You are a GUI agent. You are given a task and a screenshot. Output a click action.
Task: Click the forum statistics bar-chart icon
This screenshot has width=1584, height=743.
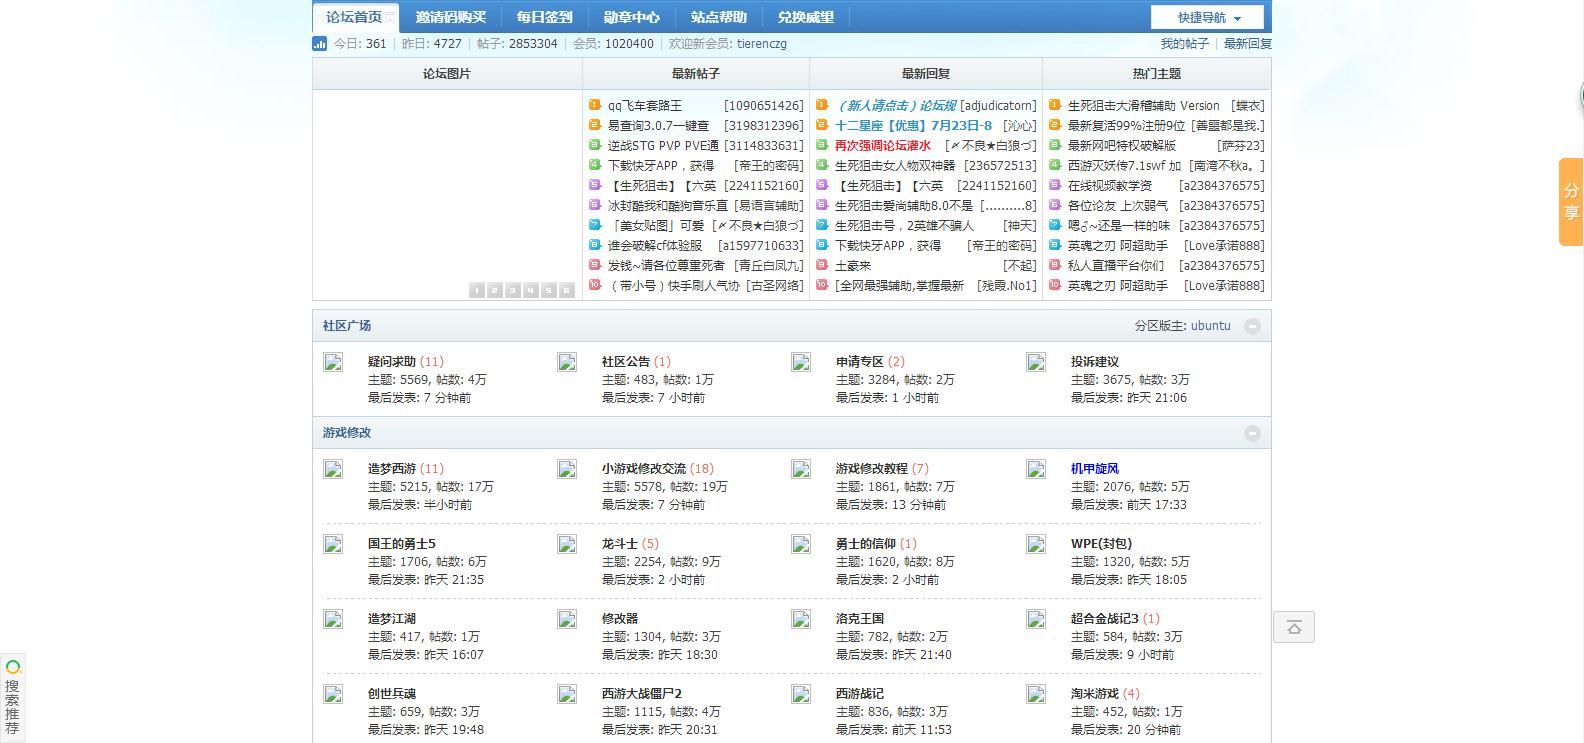click(x=320, y=44)
